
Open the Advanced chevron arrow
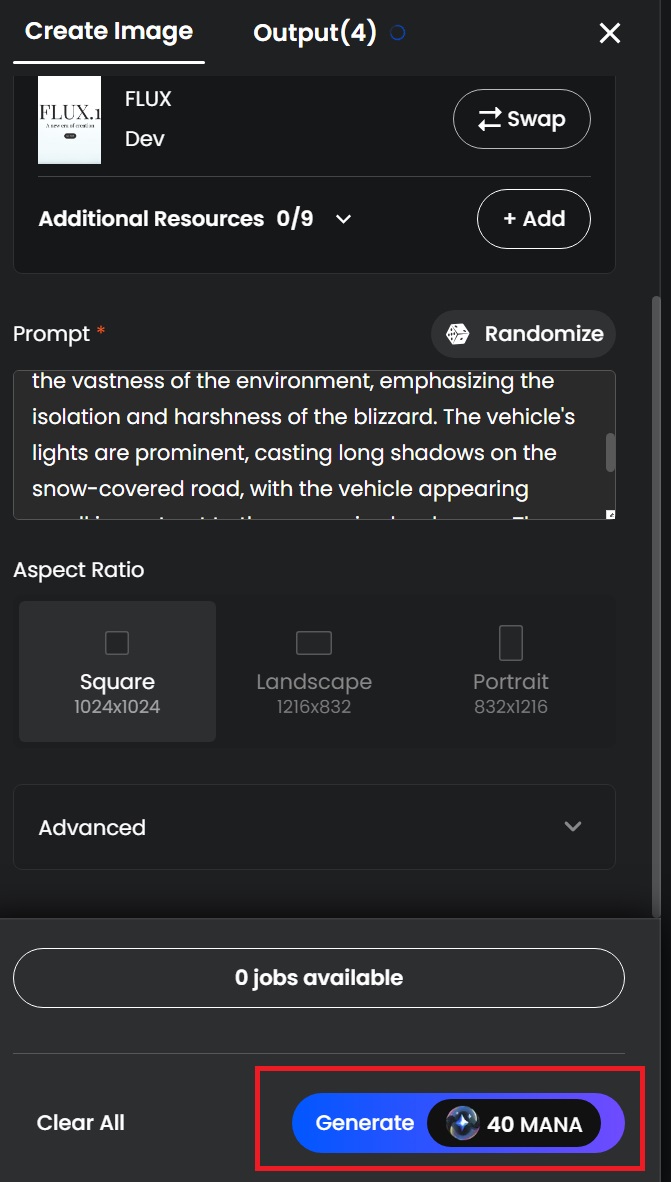[x=573, y=826]
